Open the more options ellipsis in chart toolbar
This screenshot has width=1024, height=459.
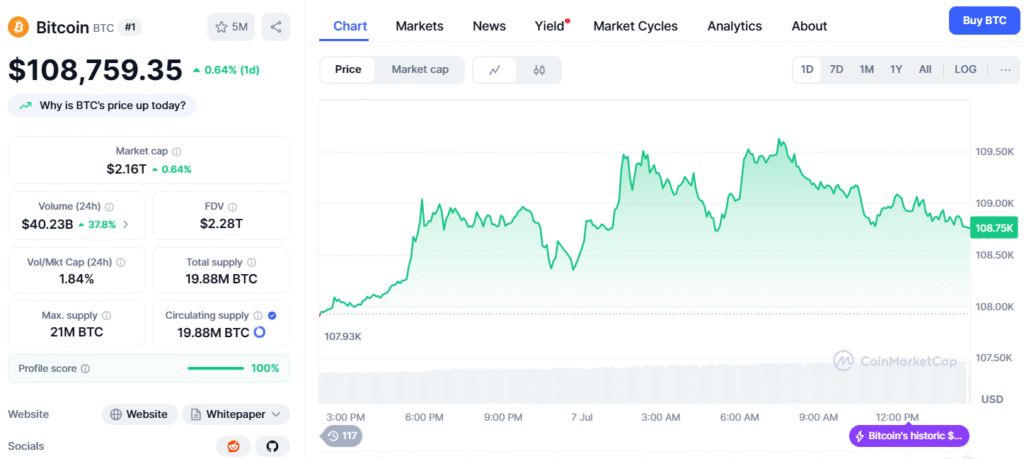coord(1005,69)
